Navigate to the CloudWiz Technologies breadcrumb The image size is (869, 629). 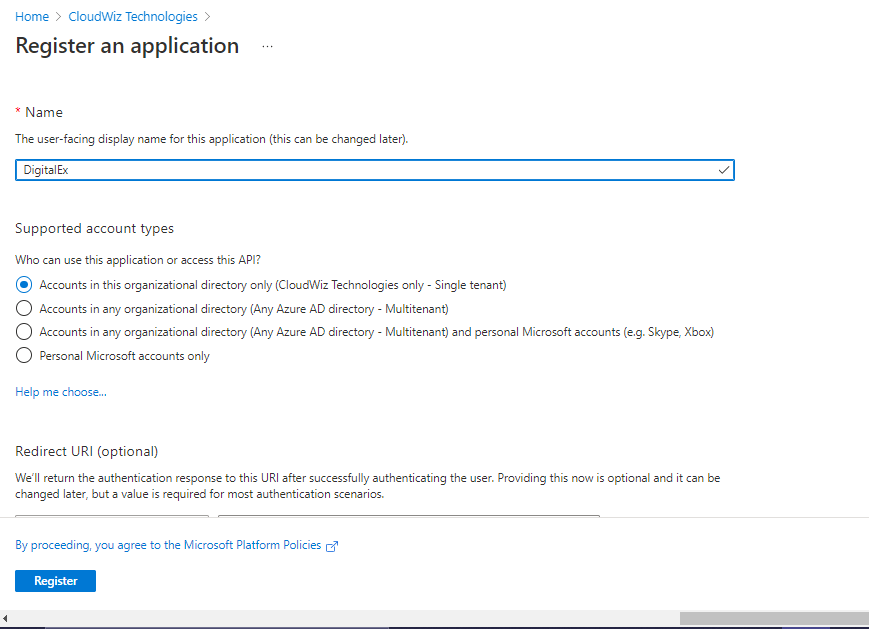tap(133, 17)
